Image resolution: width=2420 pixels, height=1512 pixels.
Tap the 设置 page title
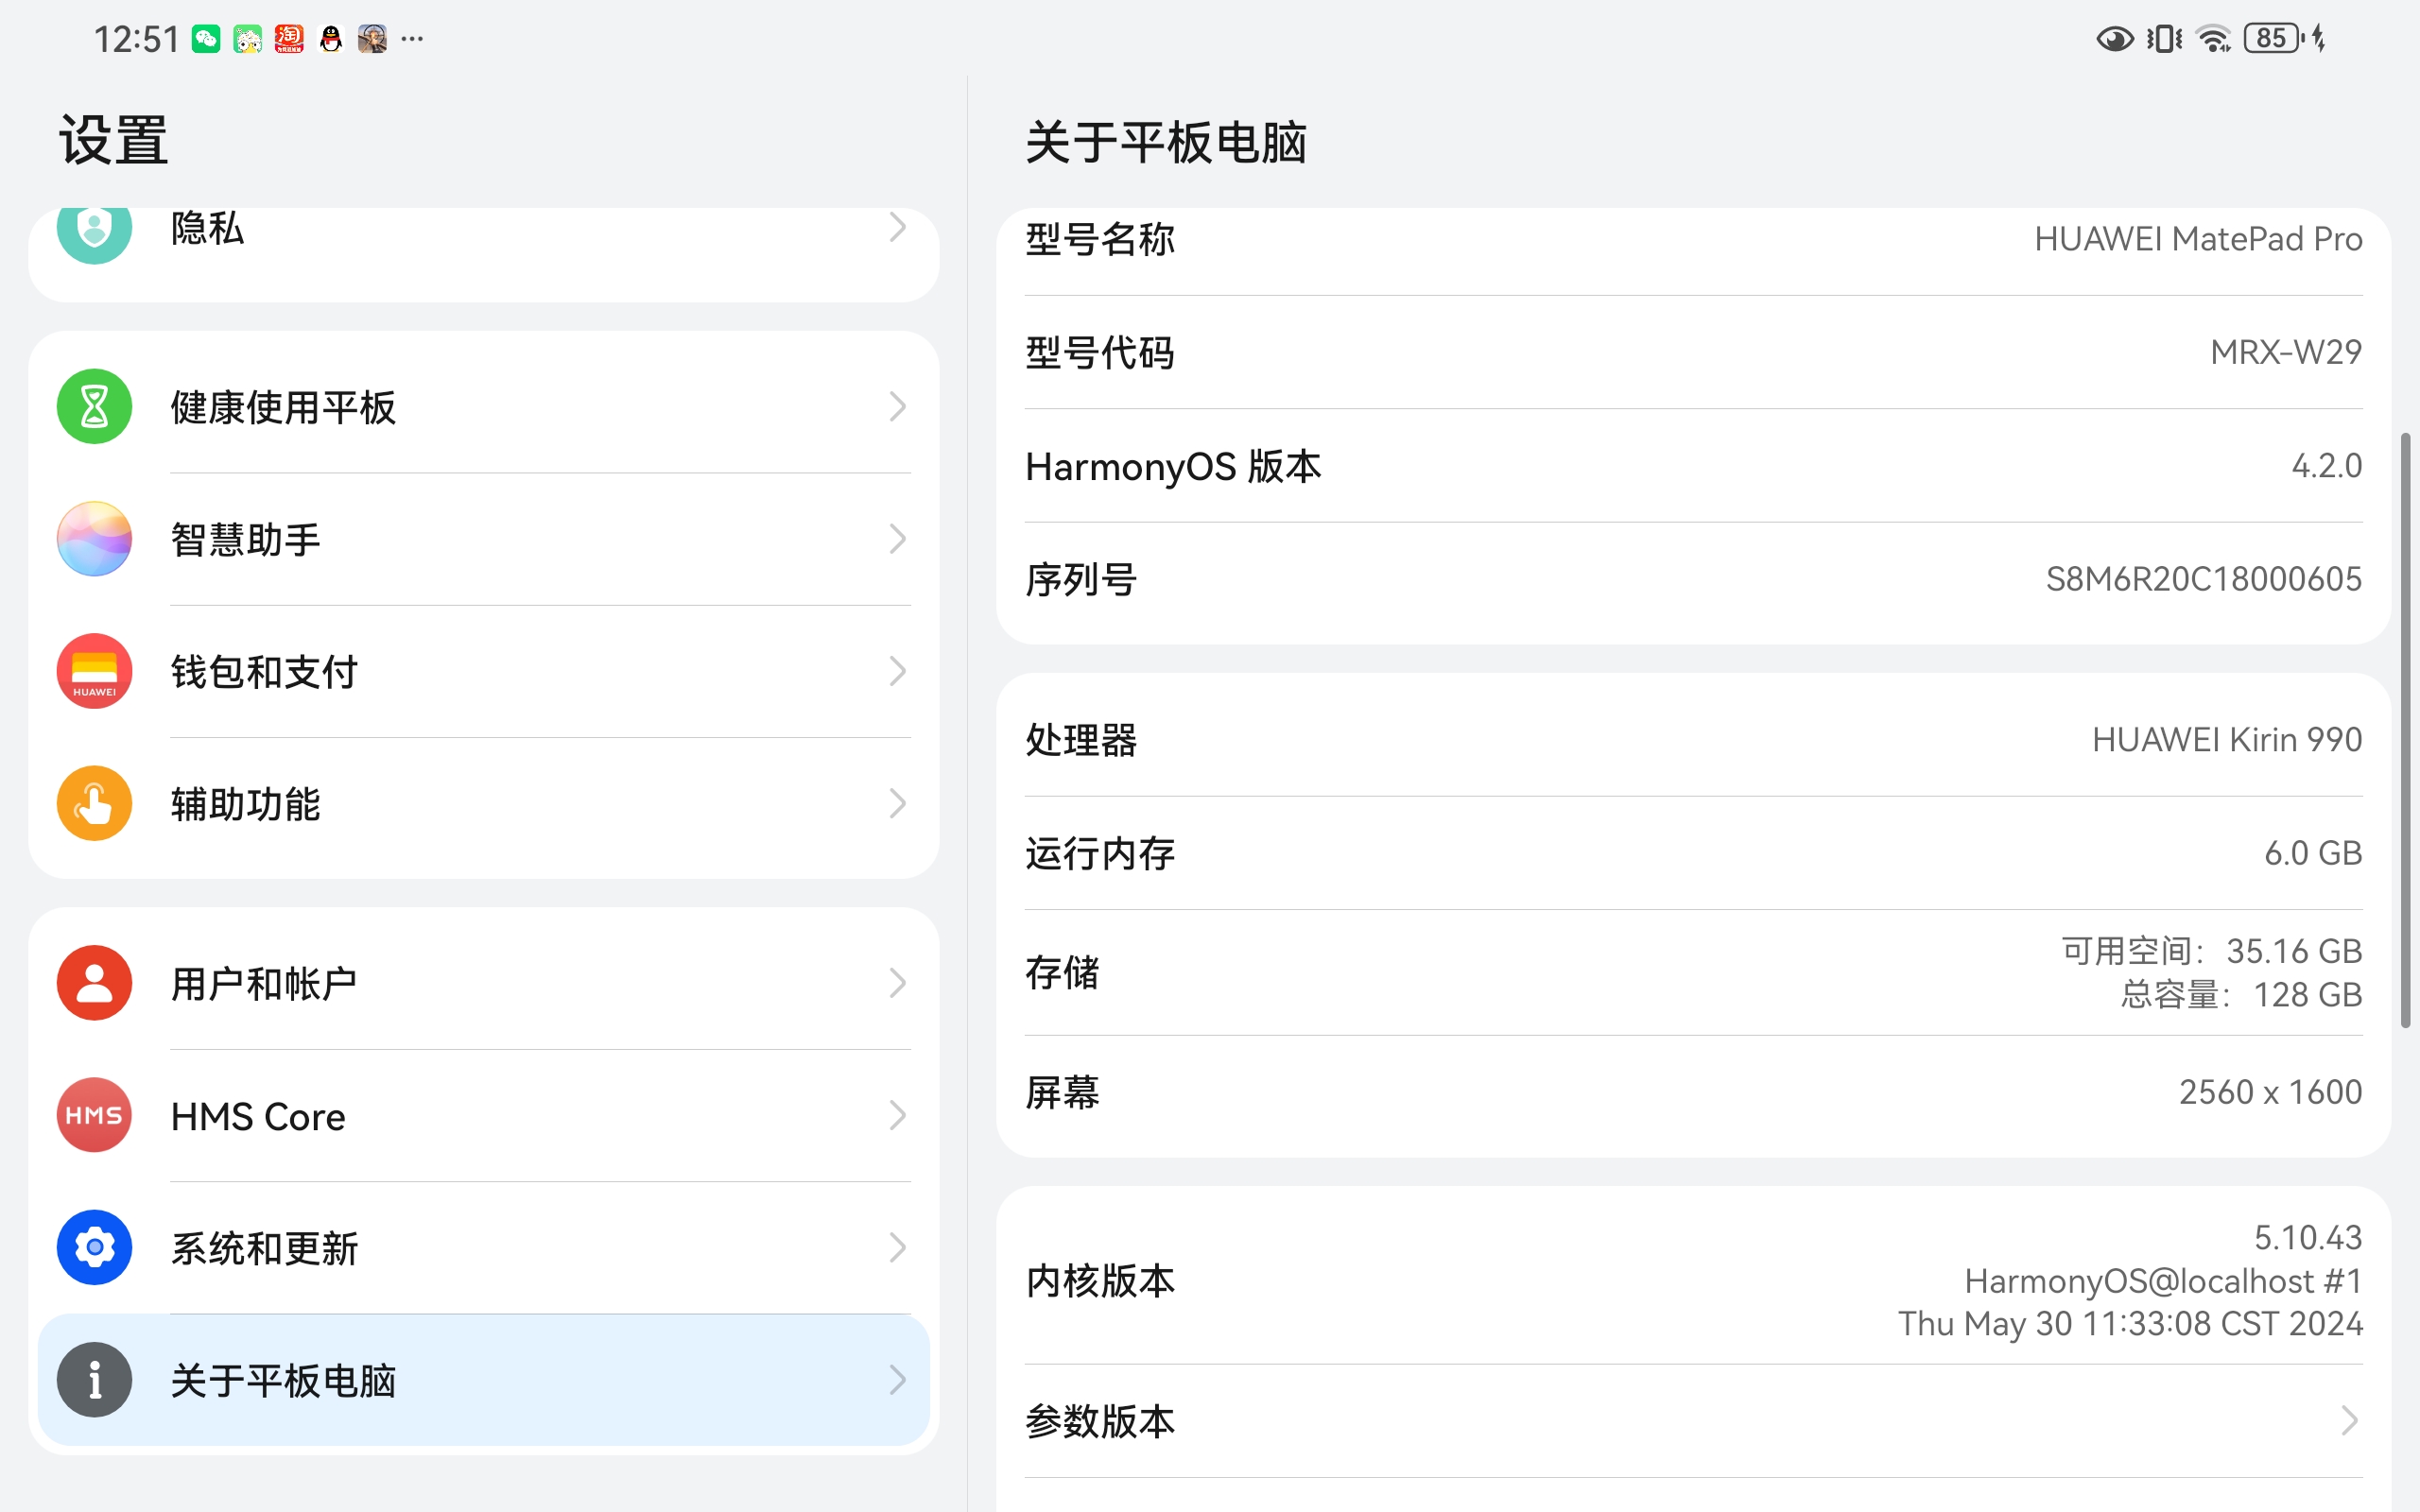pyautogui.click(x=113, y=140)
